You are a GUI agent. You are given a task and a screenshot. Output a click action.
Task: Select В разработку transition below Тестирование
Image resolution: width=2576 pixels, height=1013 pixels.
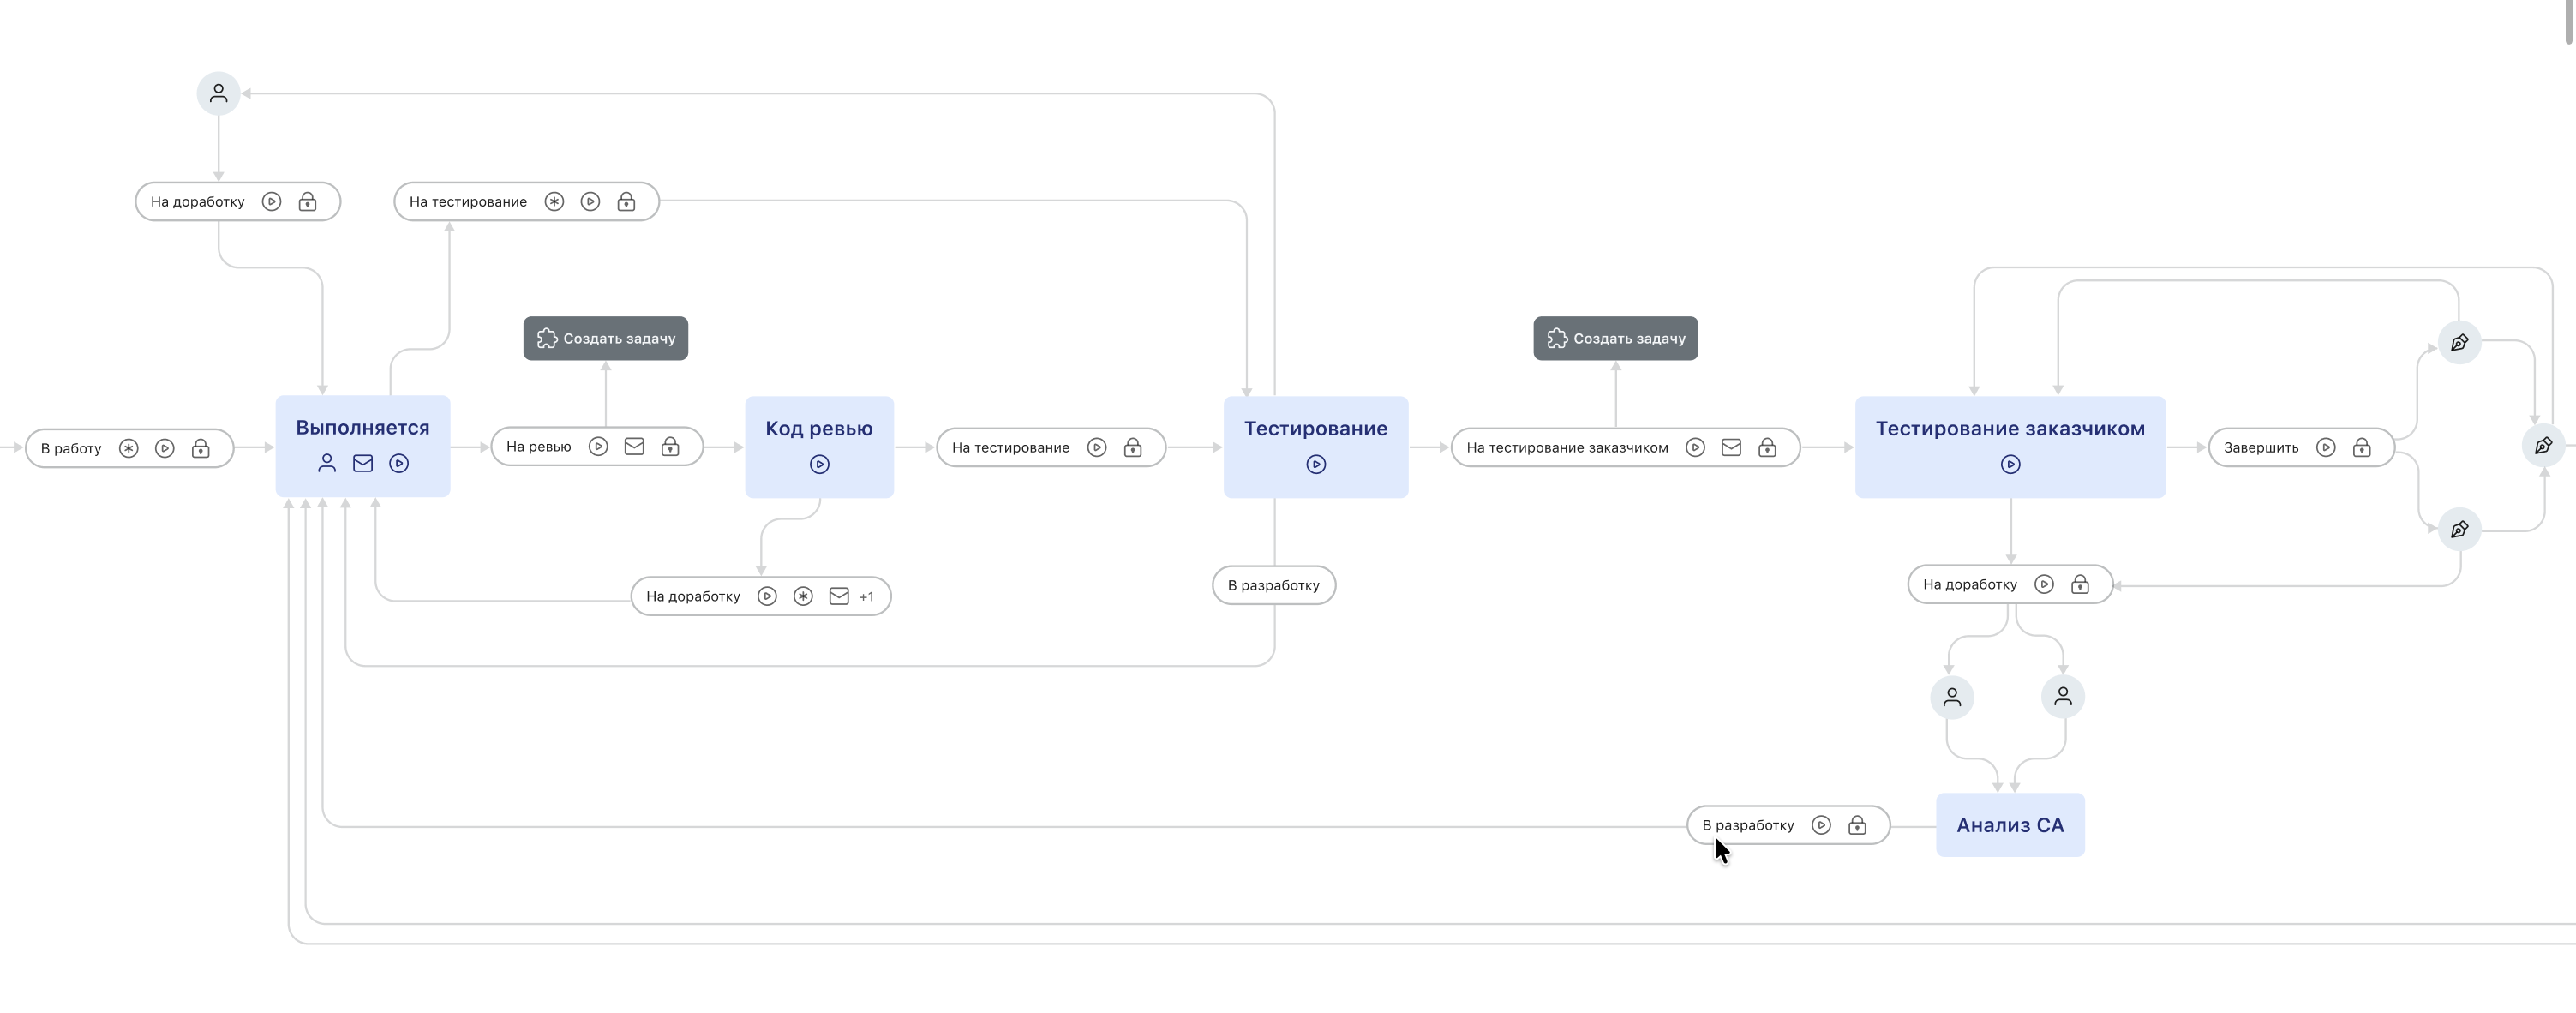(x=1273, y=586)
